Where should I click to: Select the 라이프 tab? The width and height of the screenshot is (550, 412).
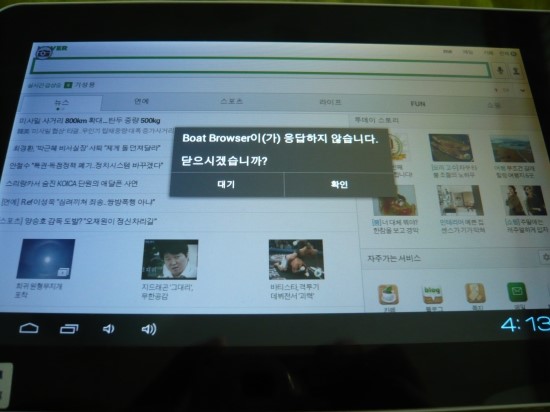tap(330, 102)
